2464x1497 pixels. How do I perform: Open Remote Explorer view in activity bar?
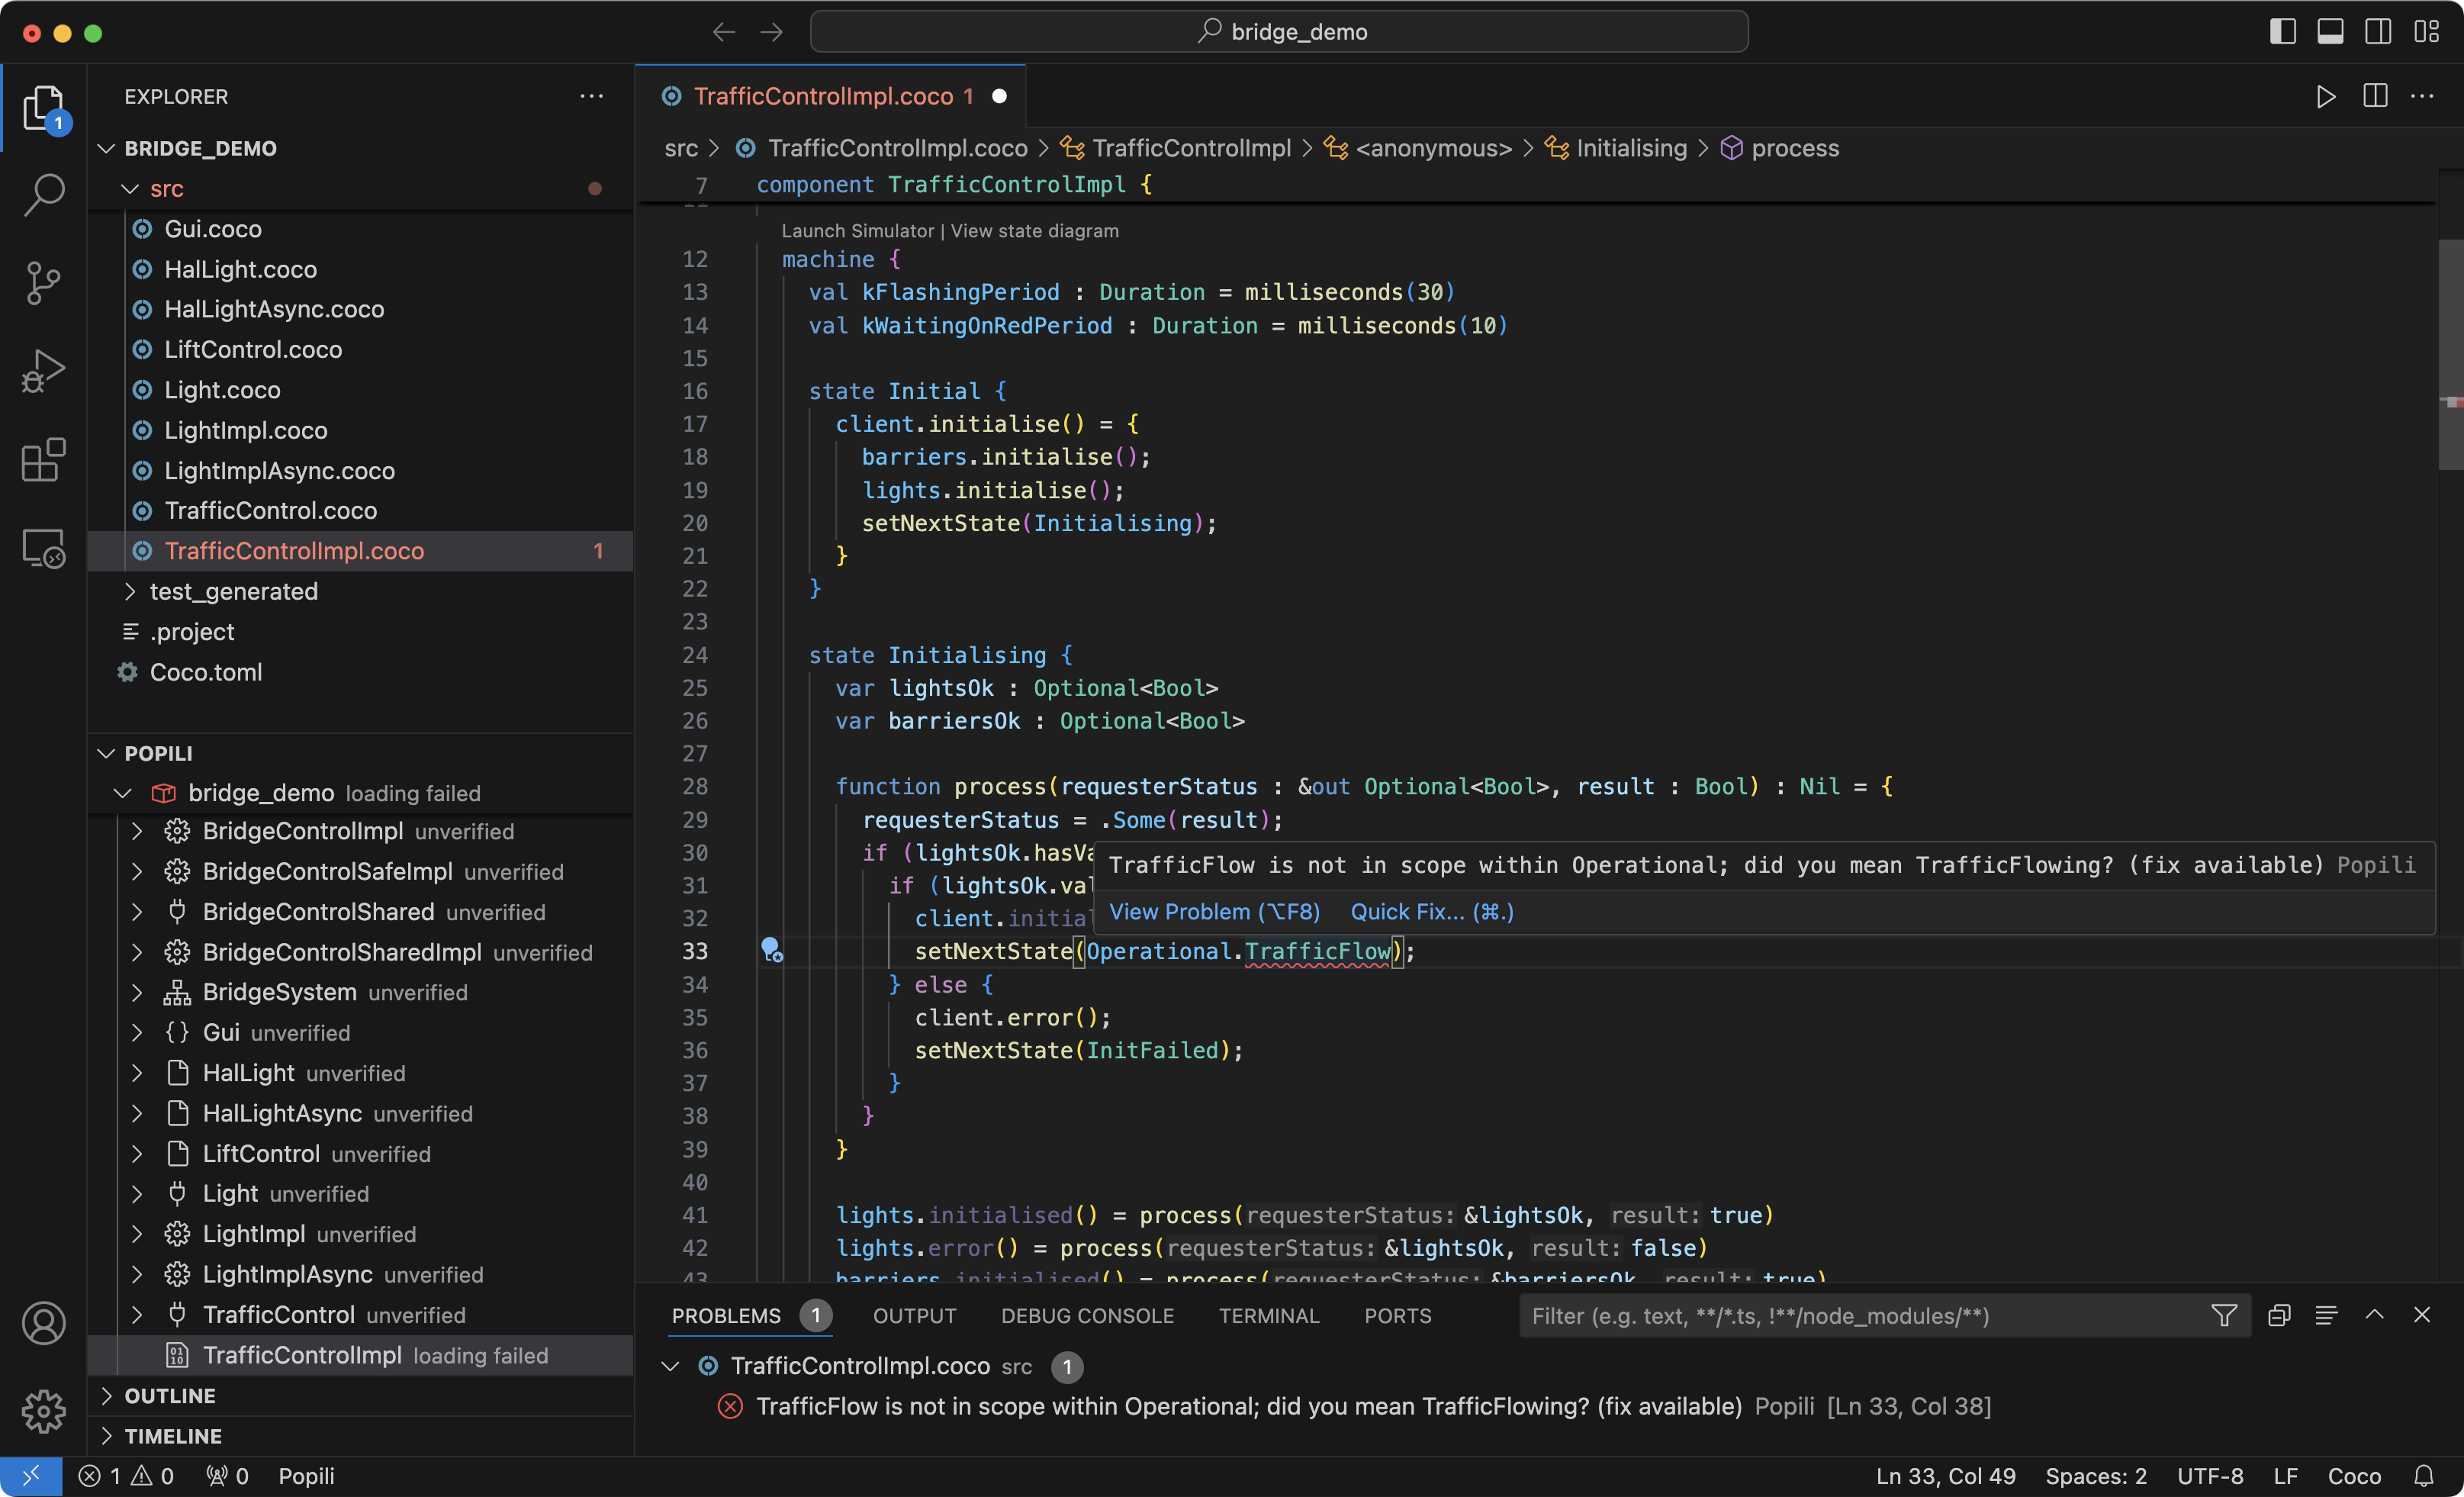tap(43, 548)
